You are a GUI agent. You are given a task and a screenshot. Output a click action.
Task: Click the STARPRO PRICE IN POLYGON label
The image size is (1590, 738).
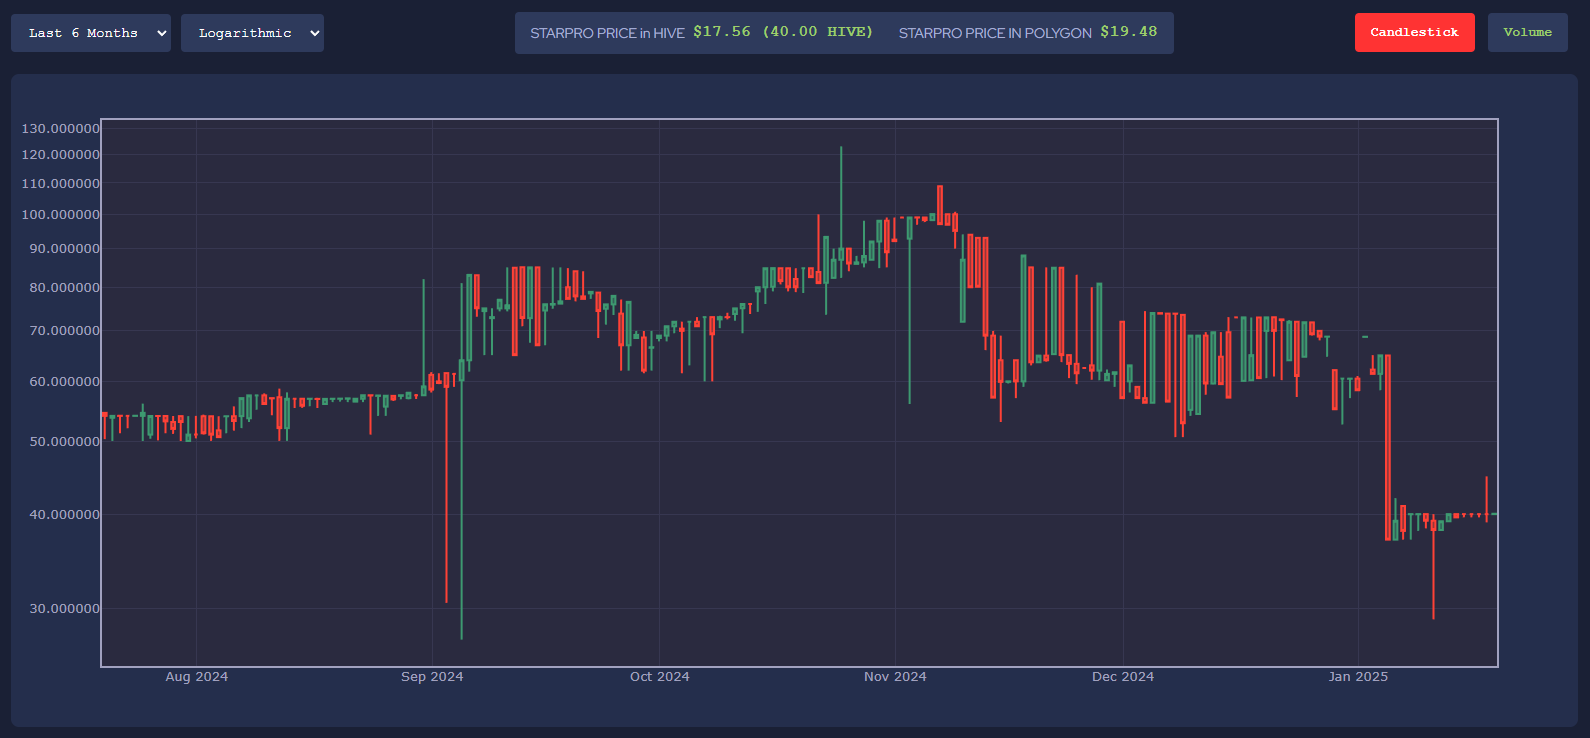995,33
